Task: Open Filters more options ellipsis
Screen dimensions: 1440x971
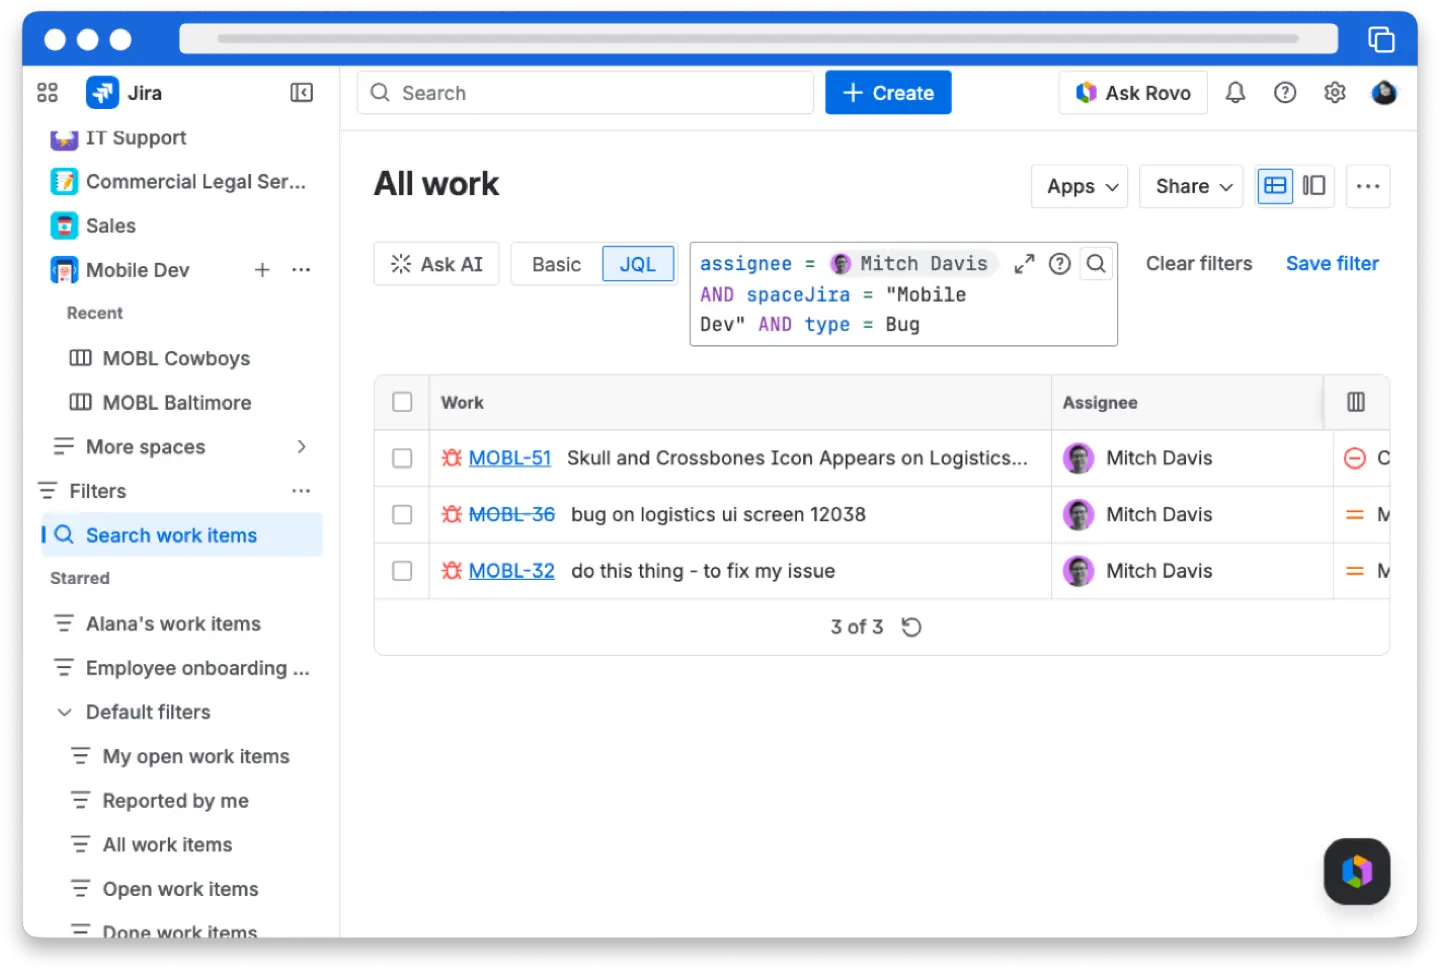Action: 301,491
